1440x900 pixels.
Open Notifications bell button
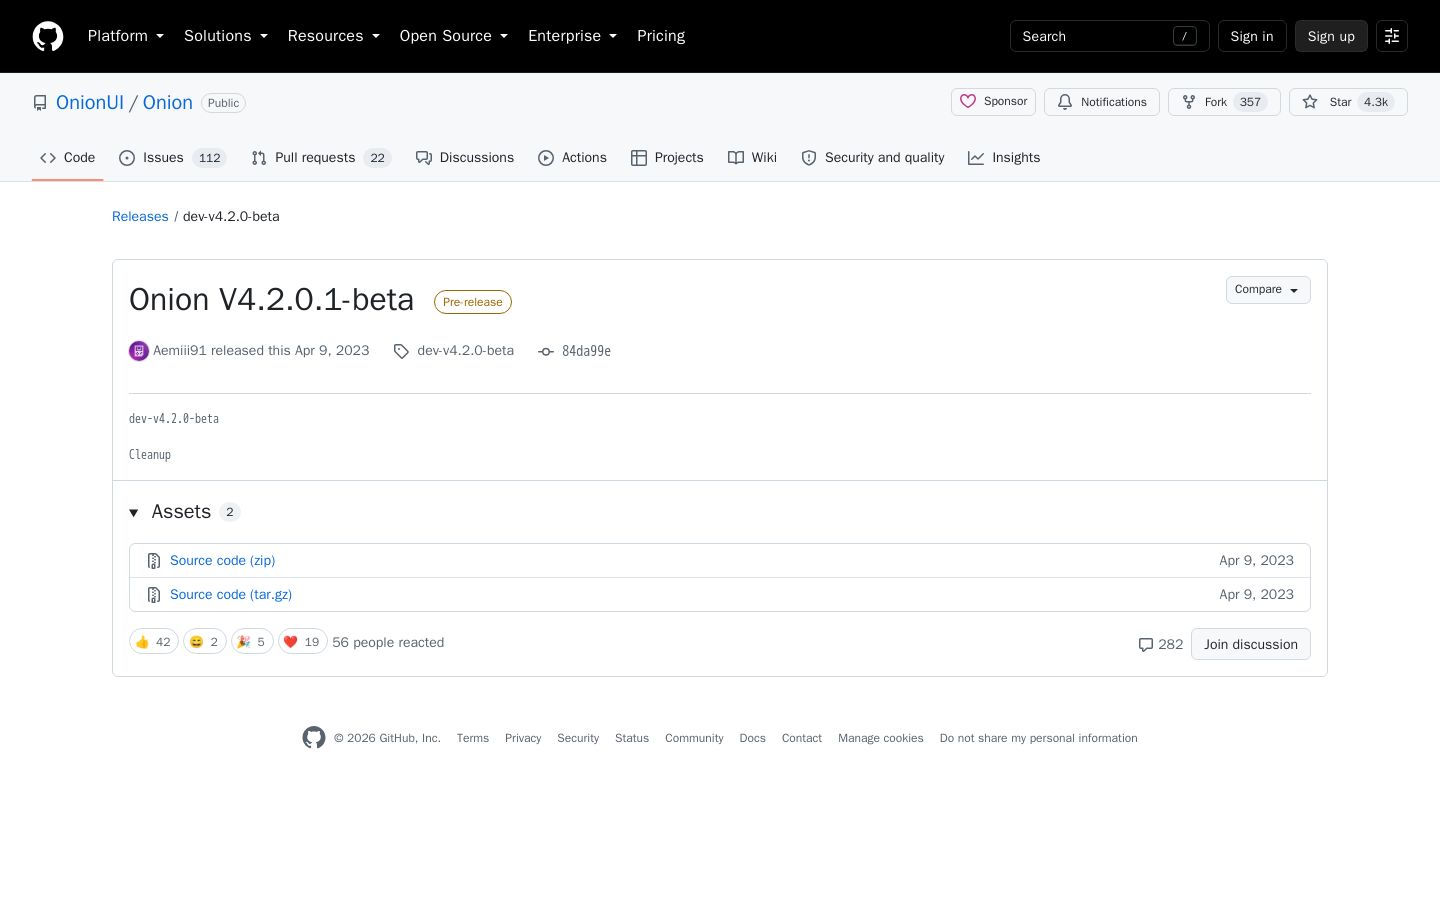point(1102,102)
